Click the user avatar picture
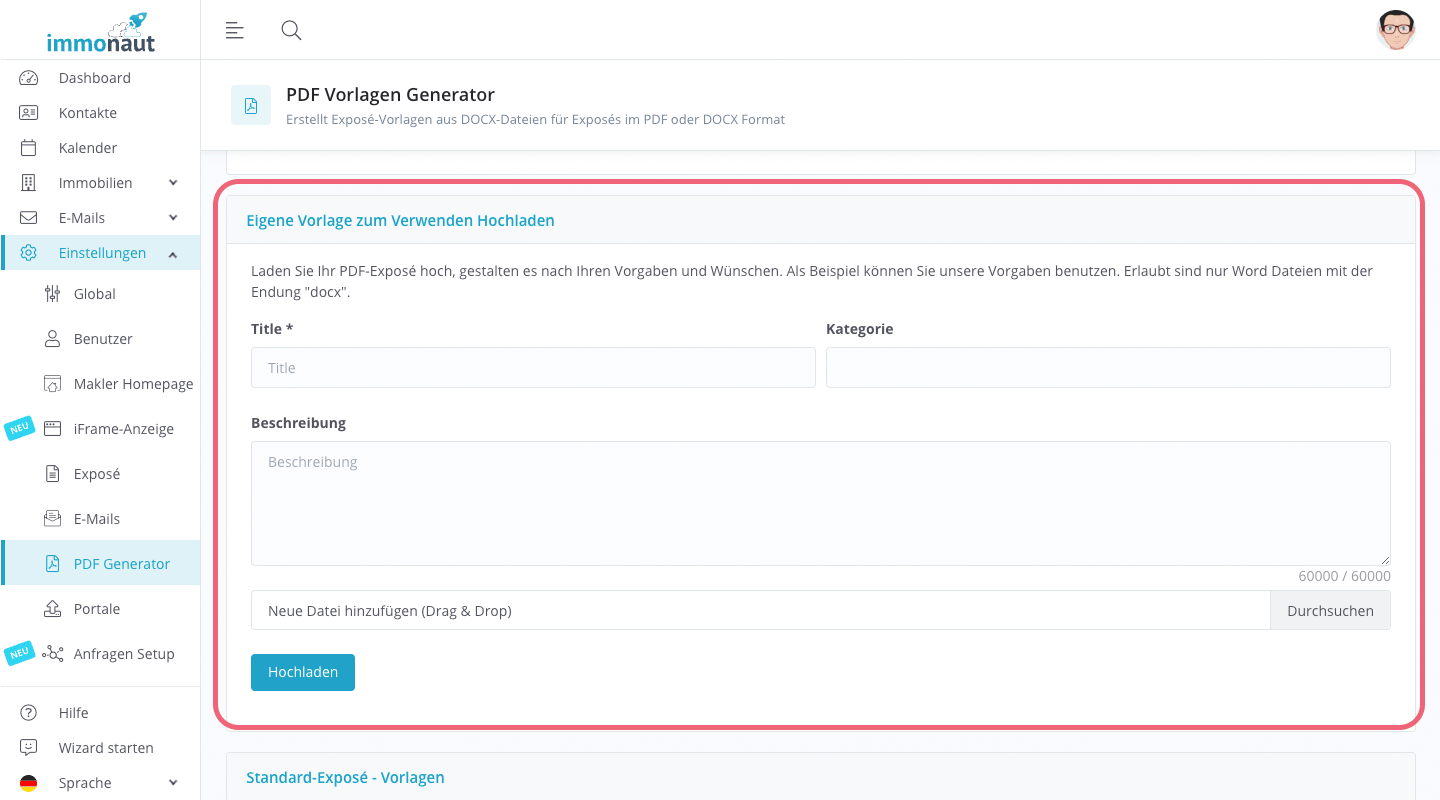 click(1395, 30)
